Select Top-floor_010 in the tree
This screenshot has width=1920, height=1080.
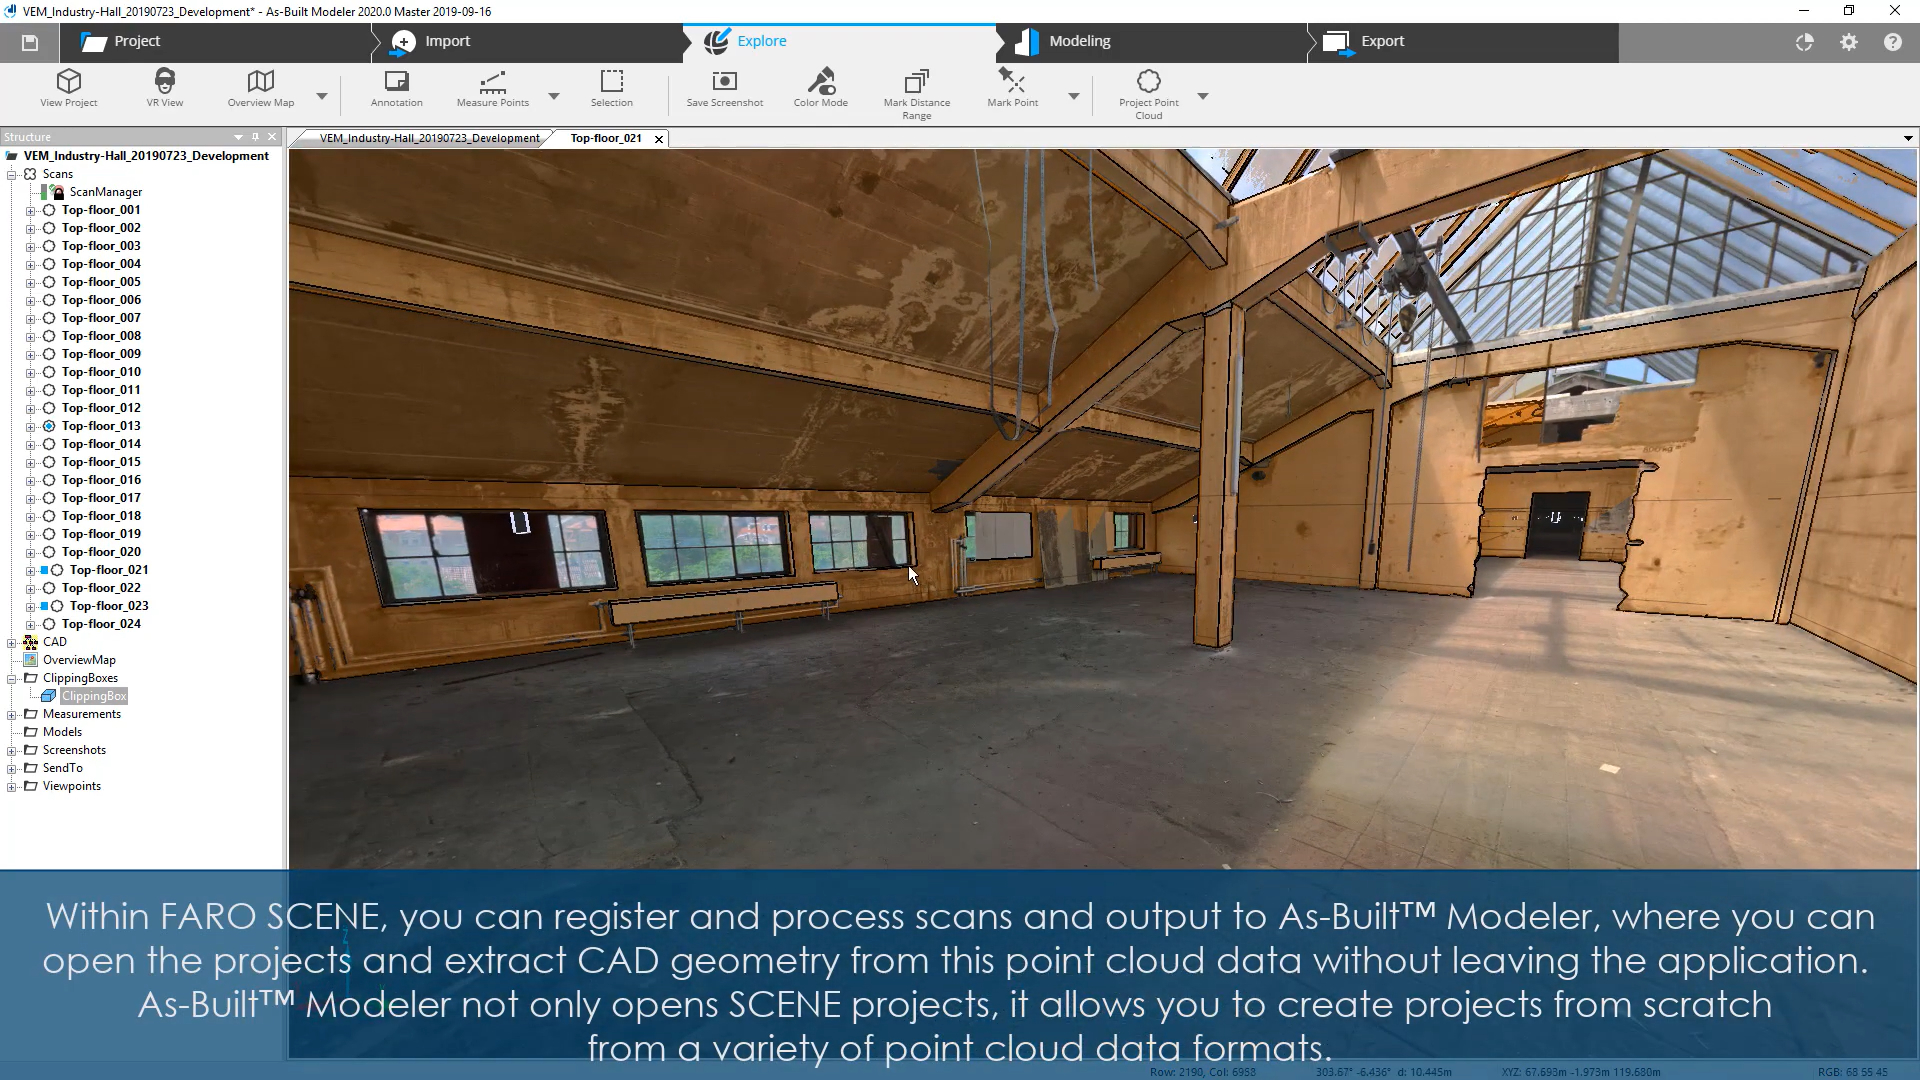101,372
